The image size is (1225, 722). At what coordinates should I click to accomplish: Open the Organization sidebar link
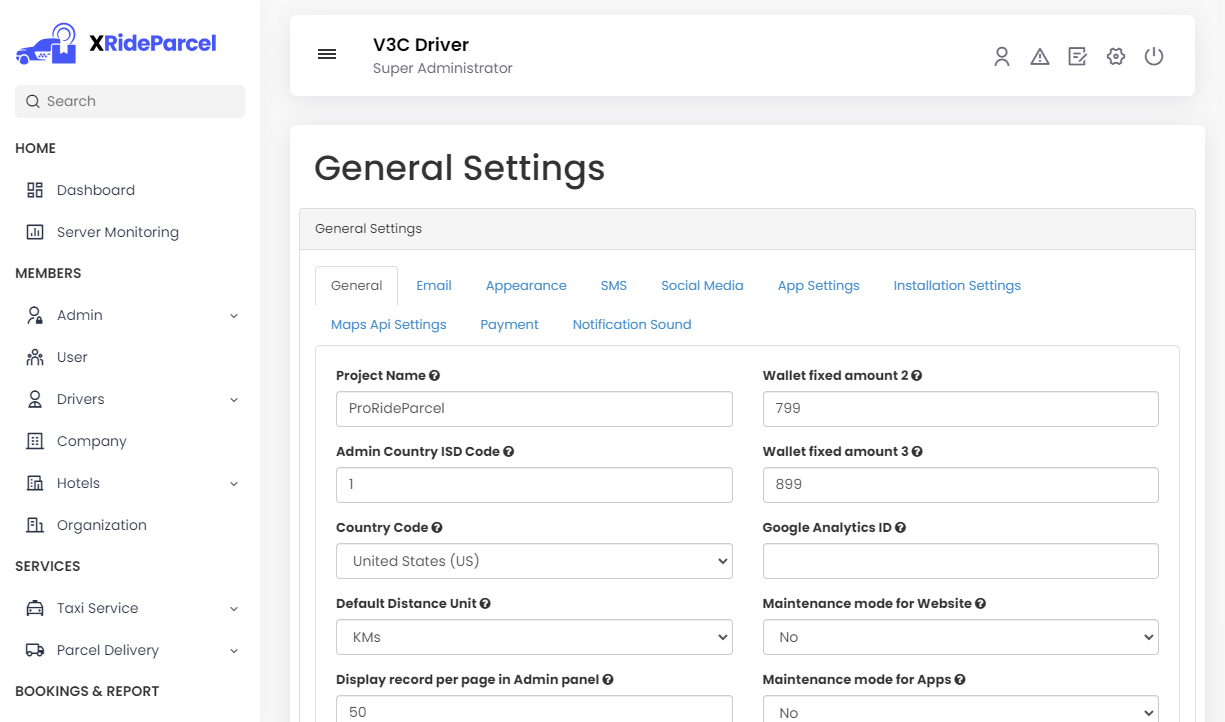pos(101,525)
